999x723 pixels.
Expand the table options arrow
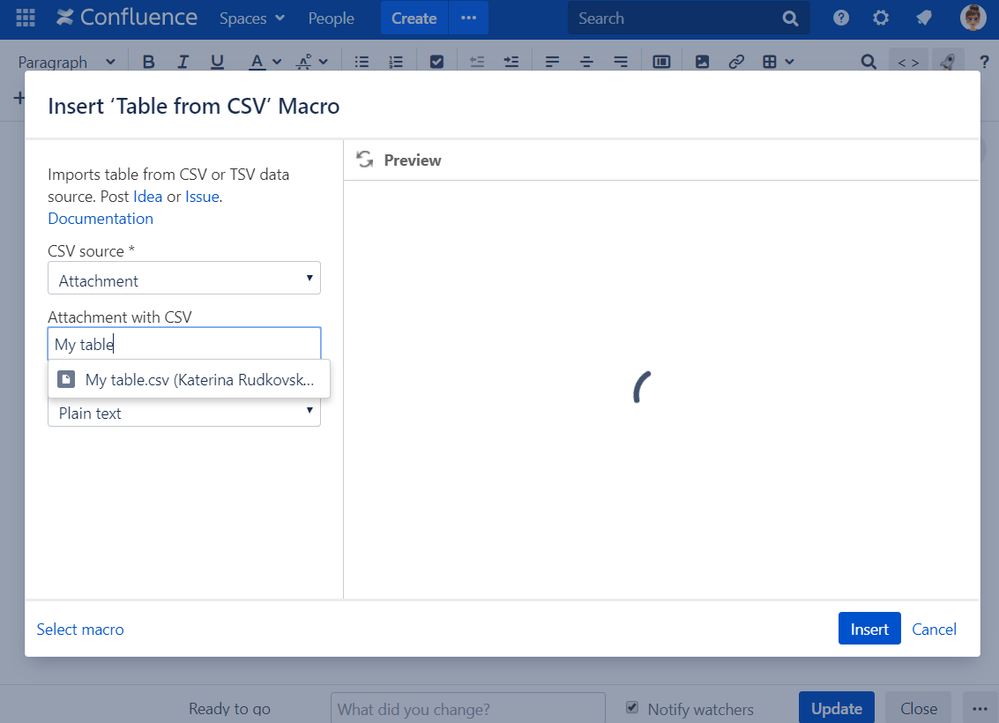click(789, 62)
